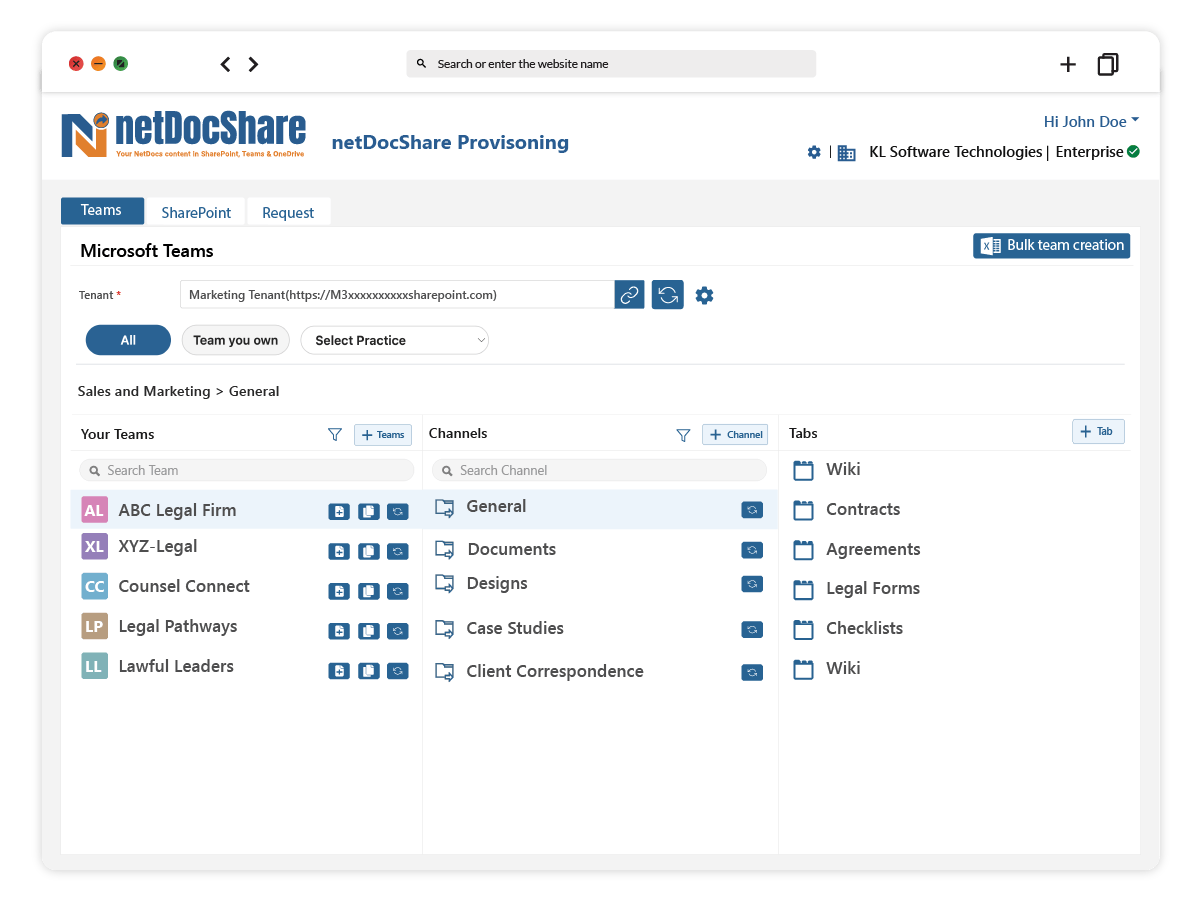Select the All filter pill
This screenshot has height=901, width=1201.
point(128,340)
